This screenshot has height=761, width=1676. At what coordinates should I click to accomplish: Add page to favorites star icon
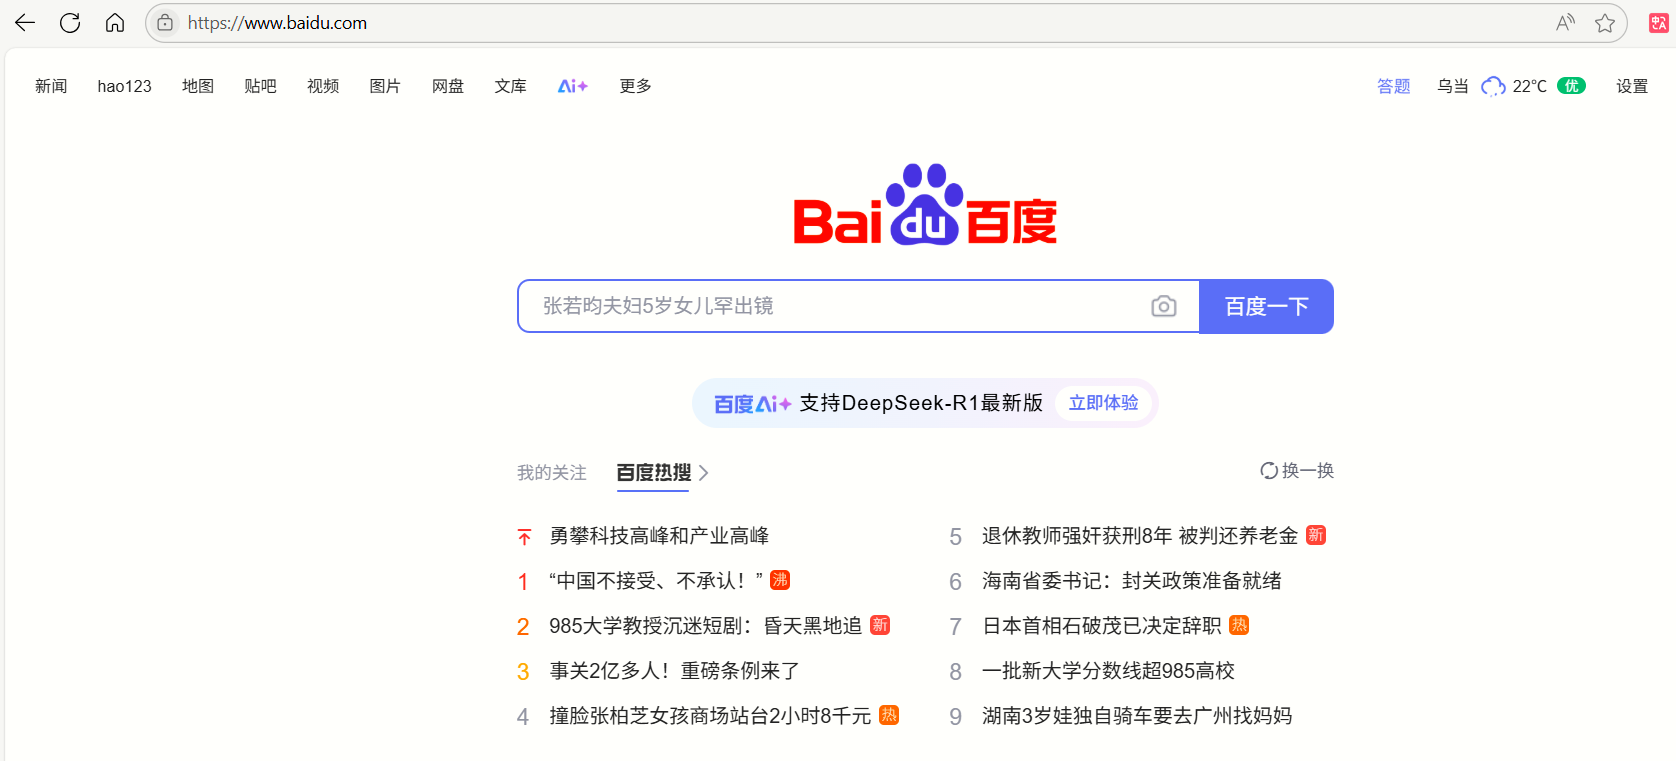[x=1605, y=22]
